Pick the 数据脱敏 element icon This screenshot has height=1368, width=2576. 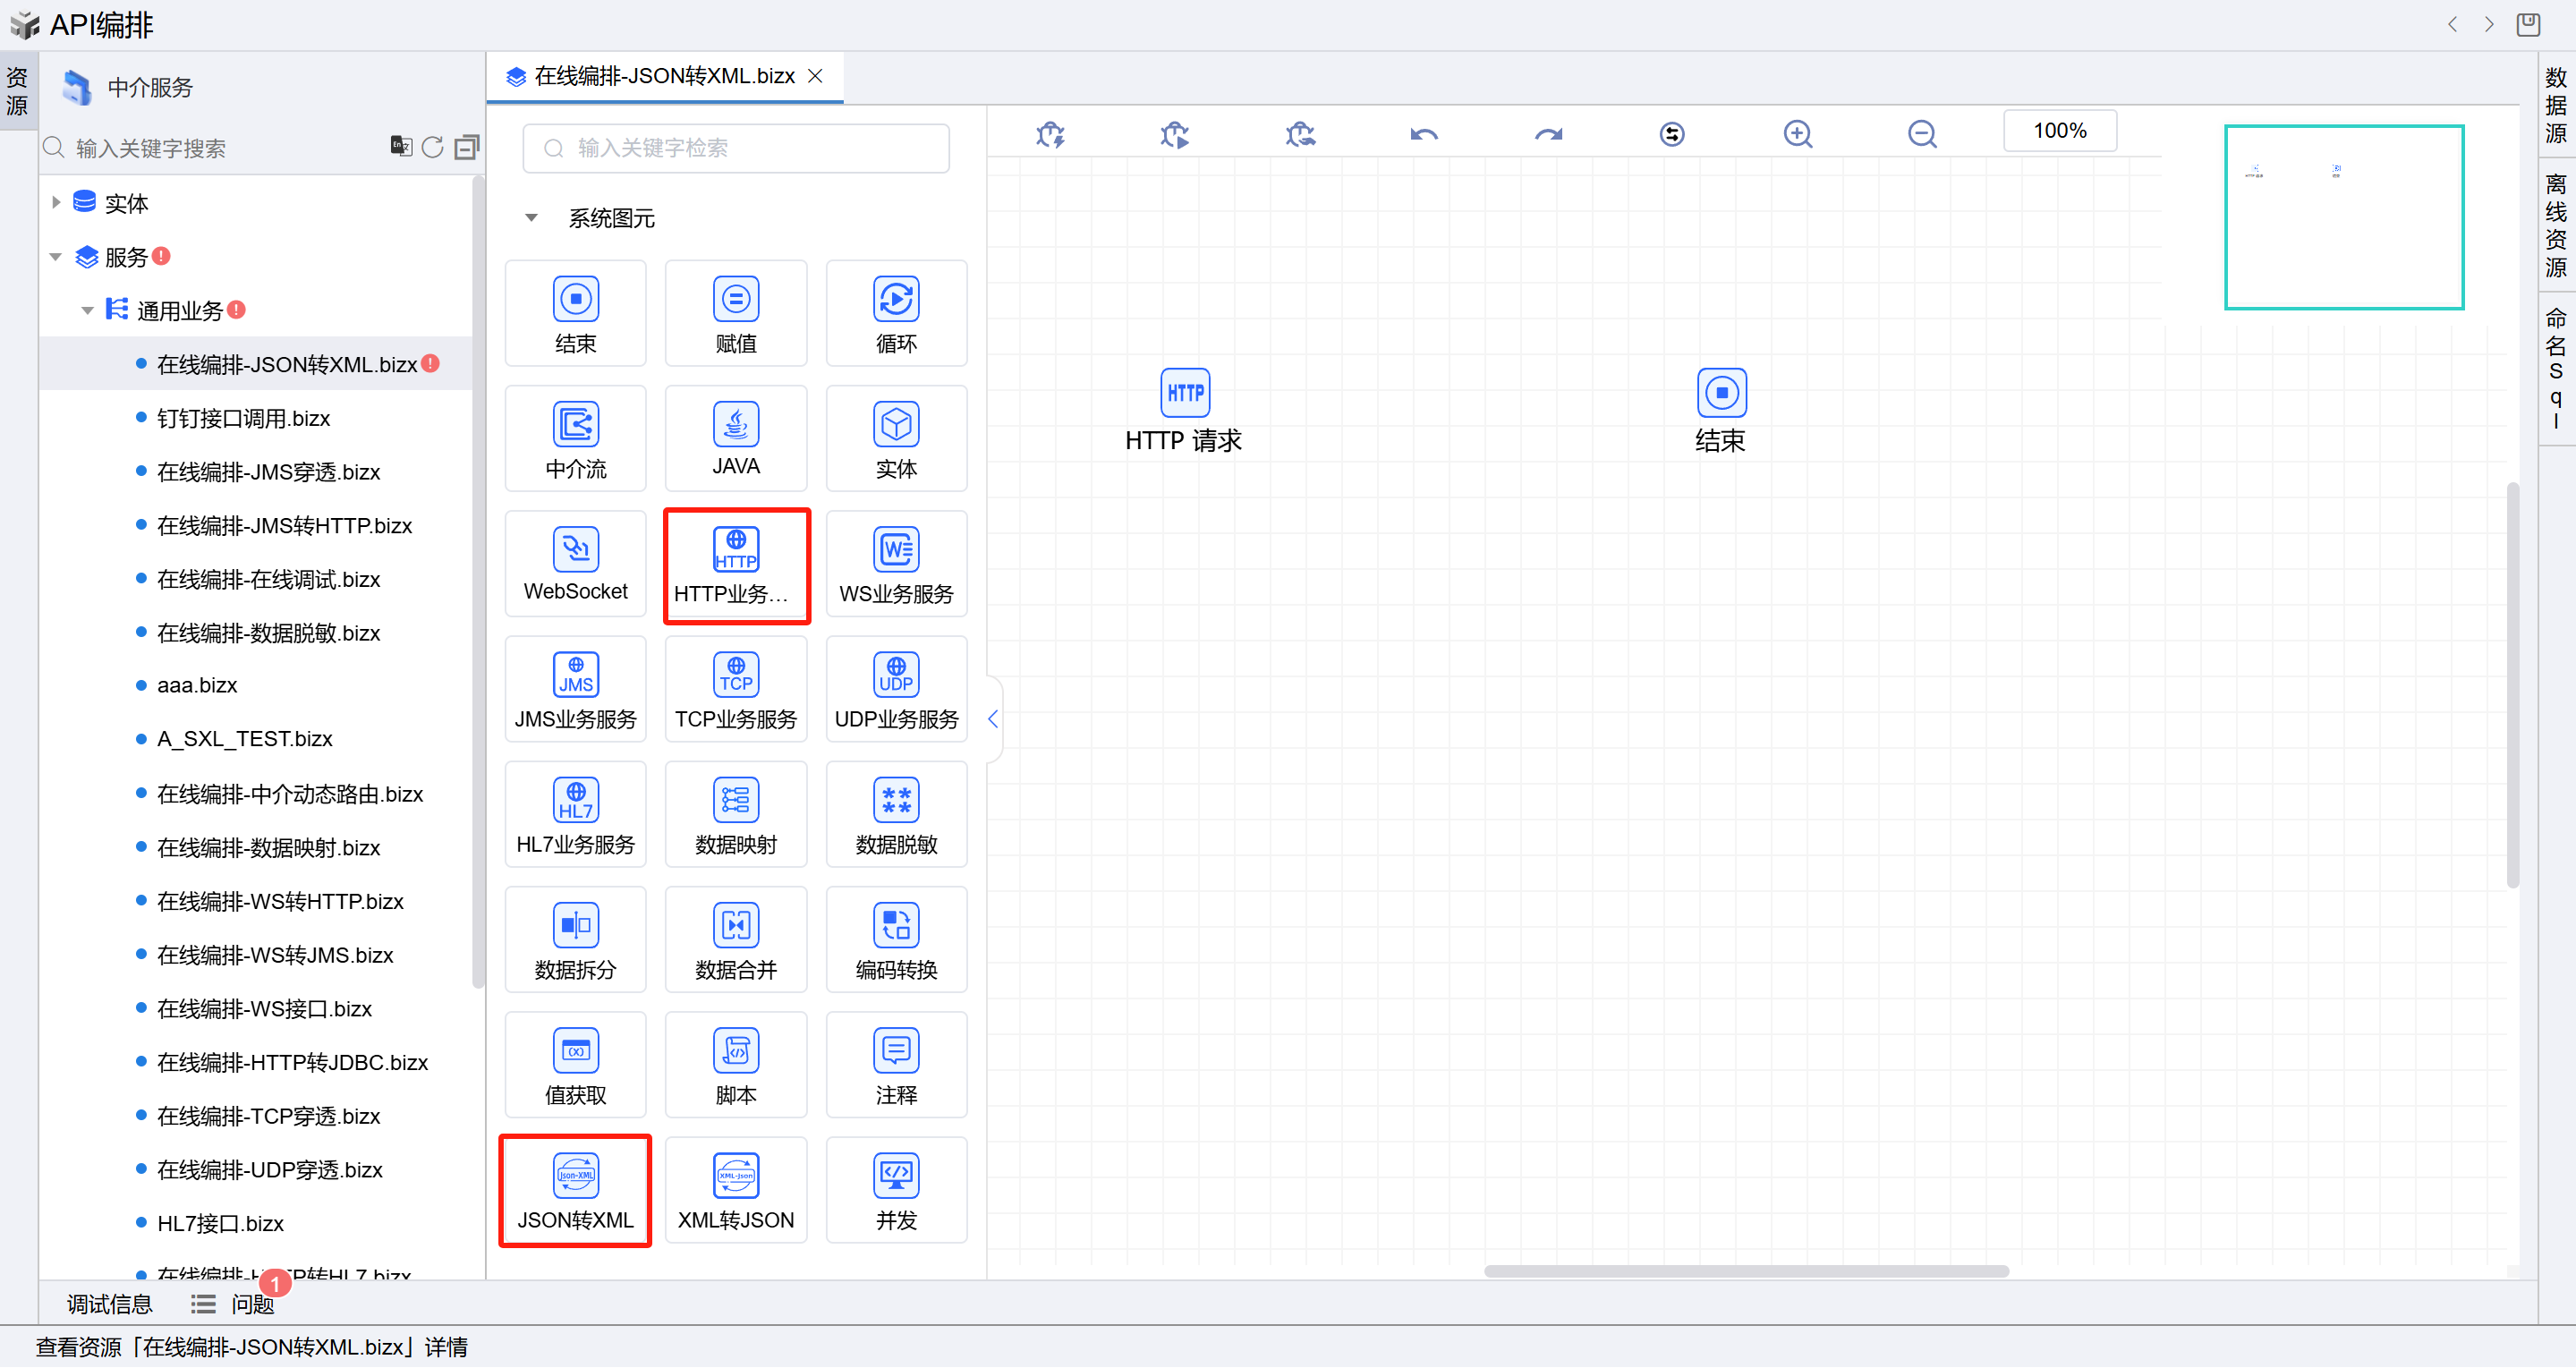[896, 801]
